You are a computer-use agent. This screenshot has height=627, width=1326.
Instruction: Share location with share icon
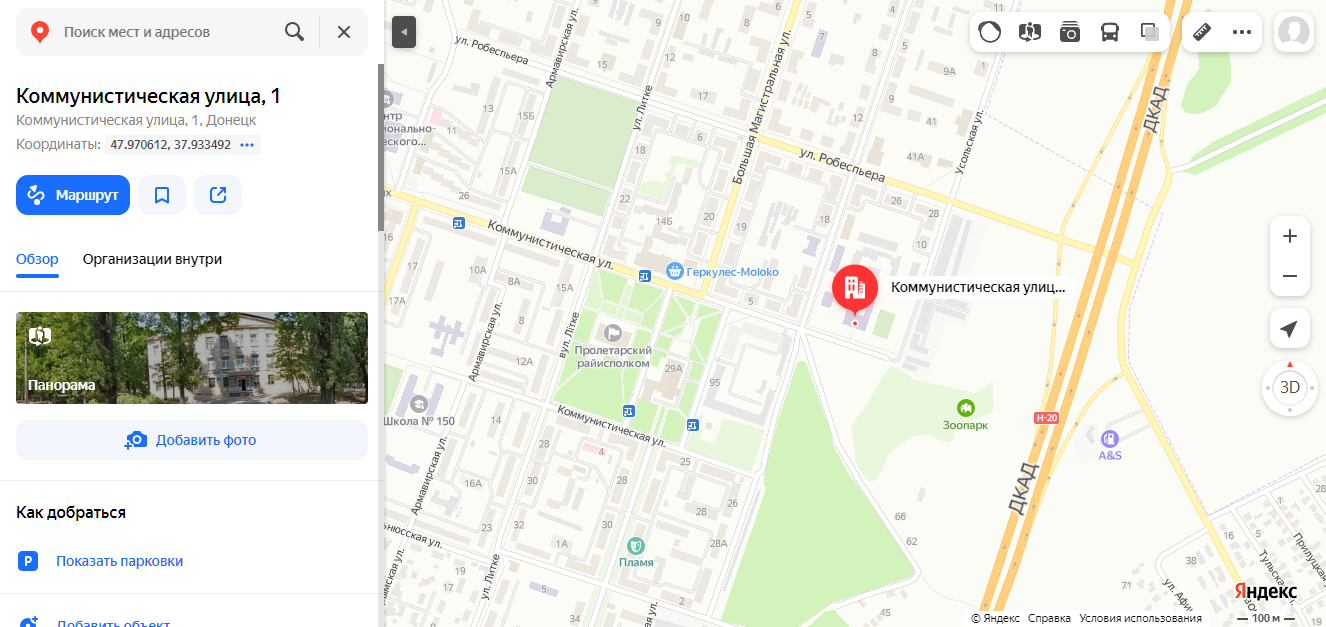click(218, 195)
